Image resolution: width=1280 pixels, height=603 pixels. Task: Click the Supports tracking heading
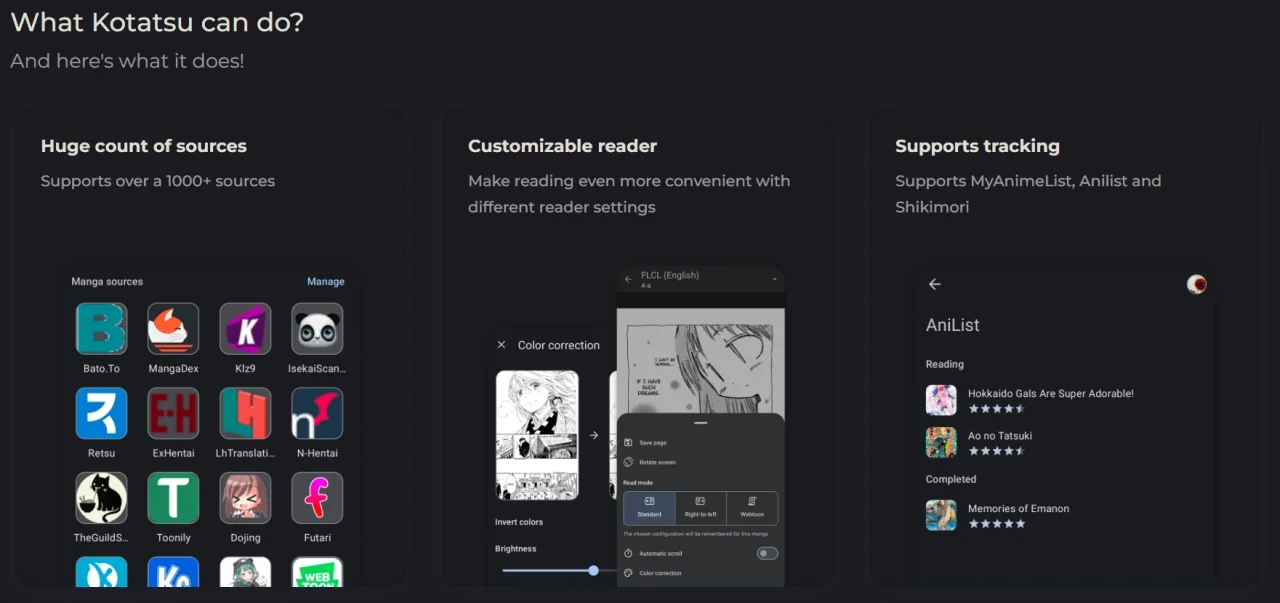pos(977,146)
